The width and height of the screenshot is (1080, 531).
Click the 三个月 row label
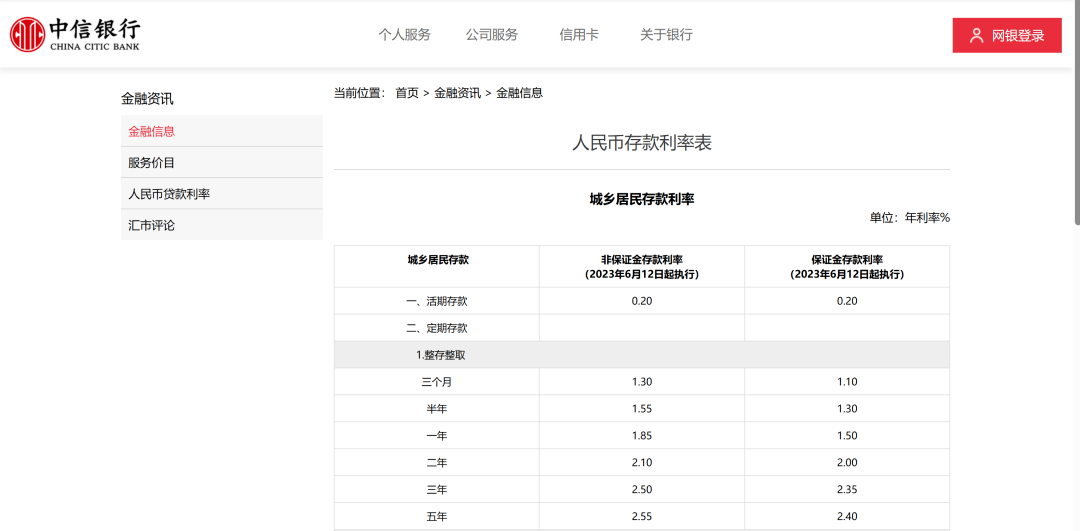tap(437, 382)
